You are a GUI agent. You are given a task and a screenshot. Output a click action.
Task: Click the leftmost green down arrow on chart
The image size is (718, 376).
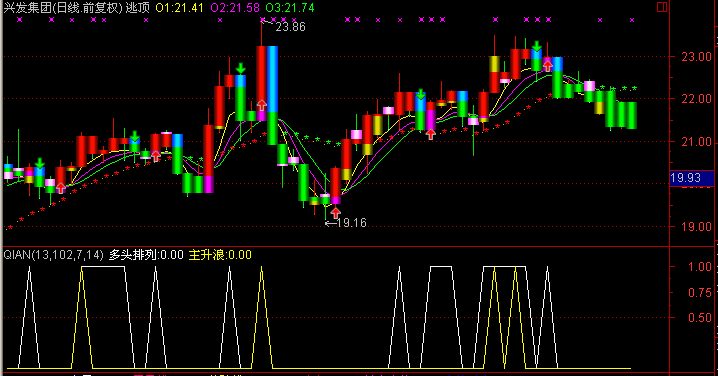[40, 163]
